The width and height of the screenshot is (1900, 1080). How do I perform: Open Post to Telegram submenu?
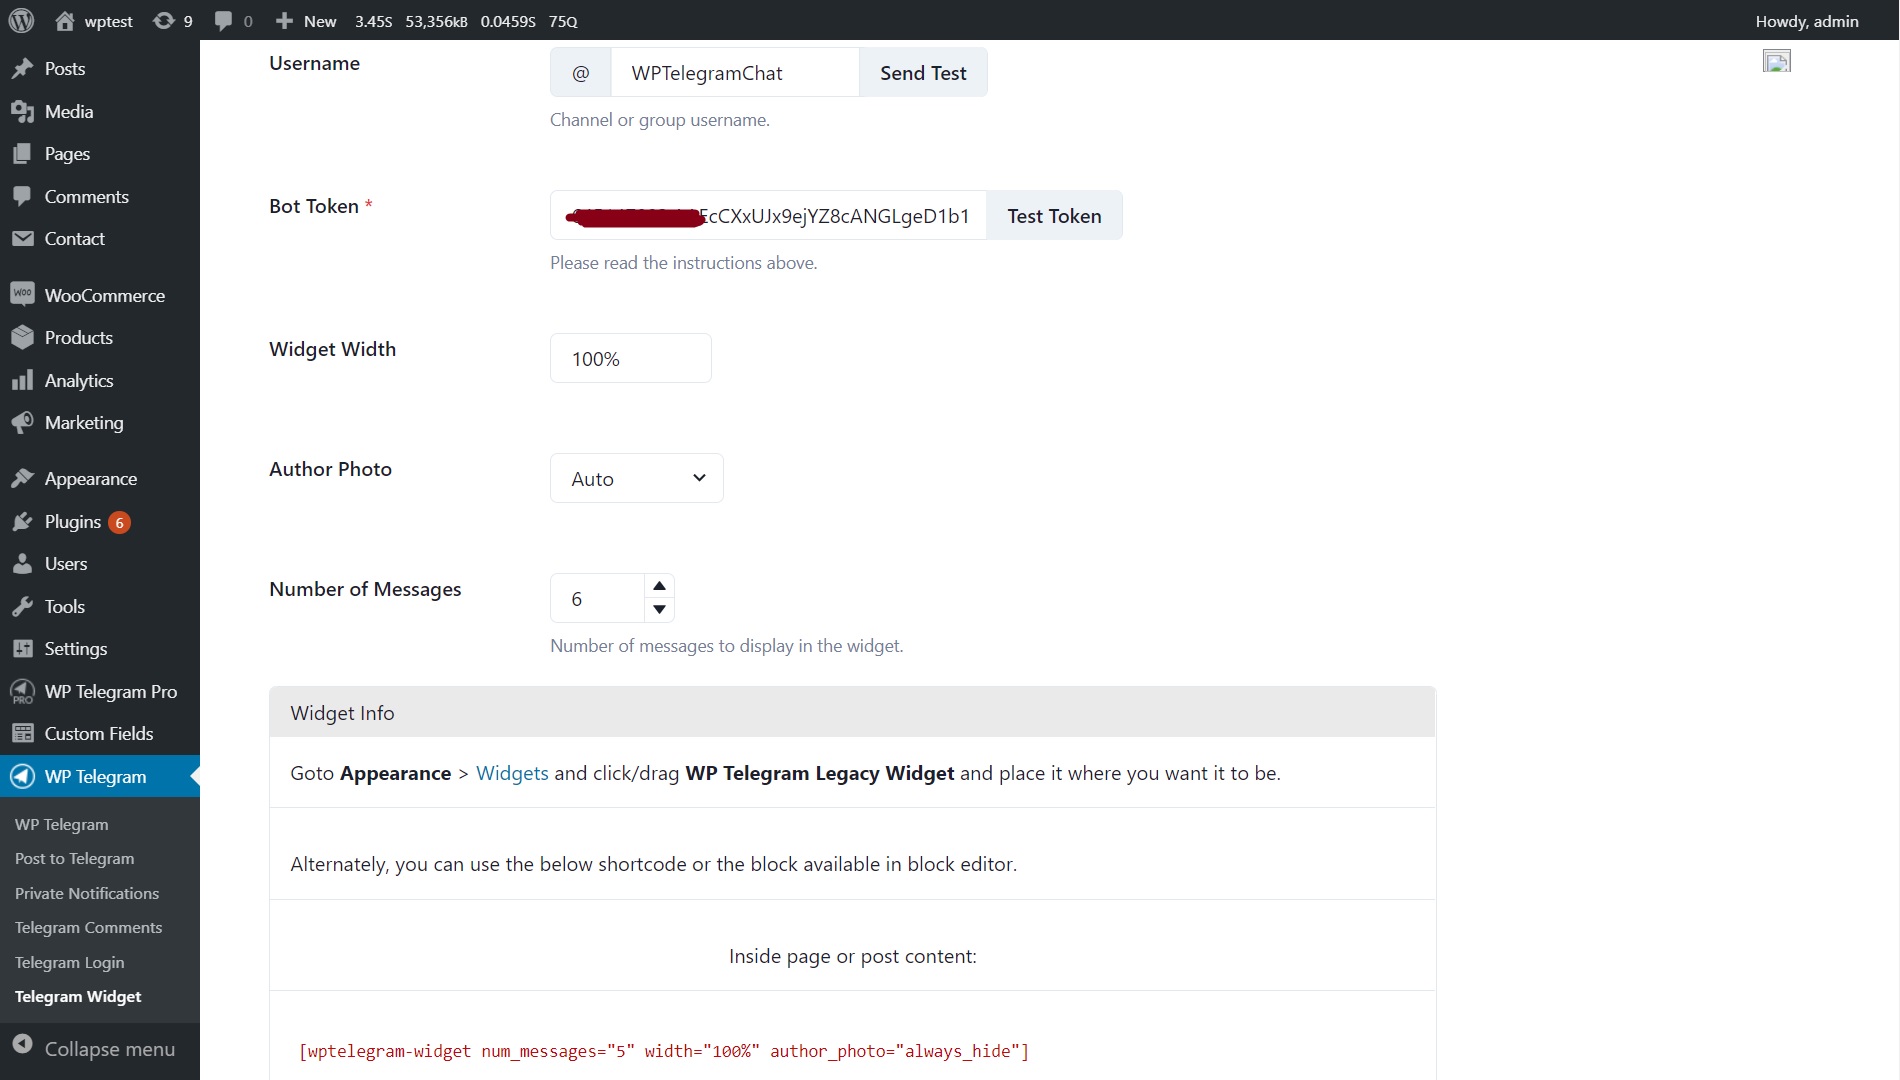[x=74, y=858]
